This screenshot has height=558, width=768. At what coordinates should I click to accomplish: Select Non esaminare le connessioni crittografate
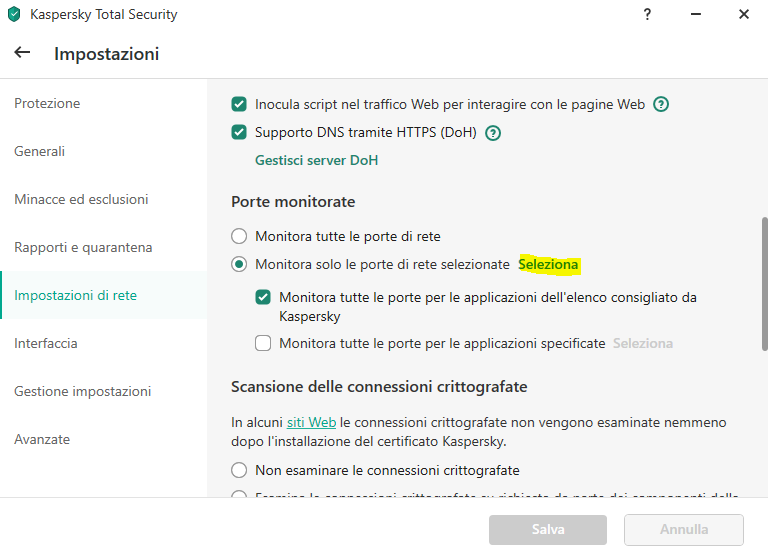pyautogui.click(x=239, y=470)
